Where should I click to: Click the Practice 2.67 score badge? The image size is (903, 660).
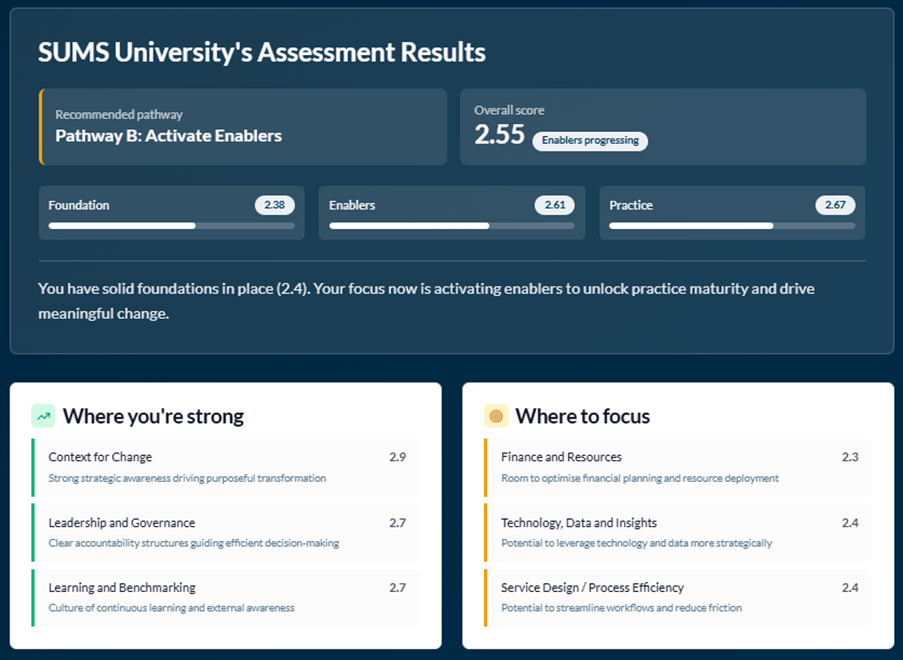[x=835, y=205]
